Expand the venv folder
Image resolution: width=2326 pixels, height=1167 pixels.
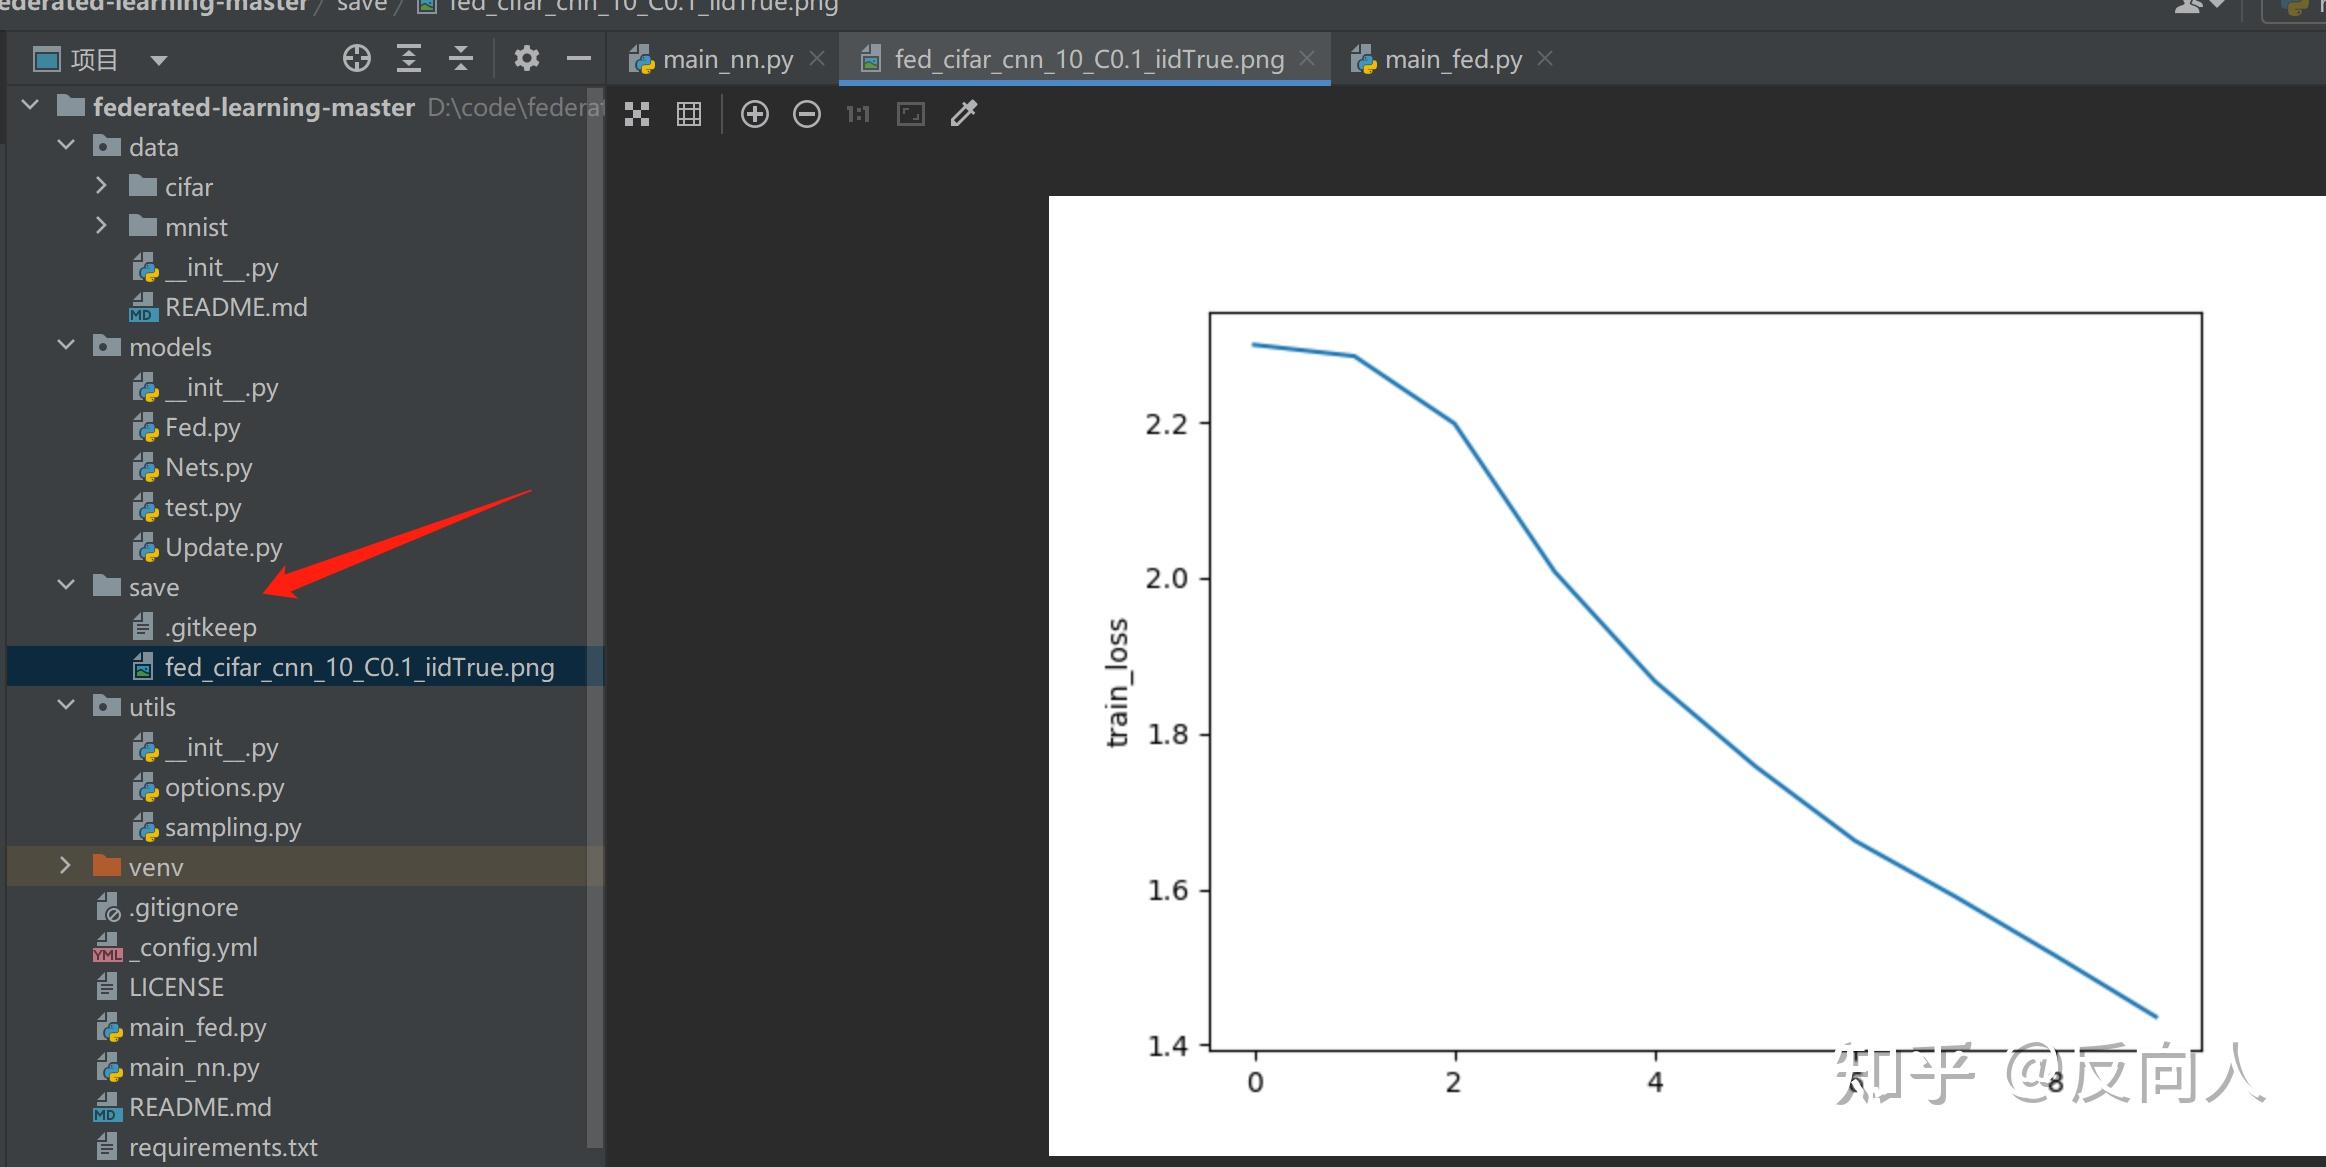click(66, 865)
